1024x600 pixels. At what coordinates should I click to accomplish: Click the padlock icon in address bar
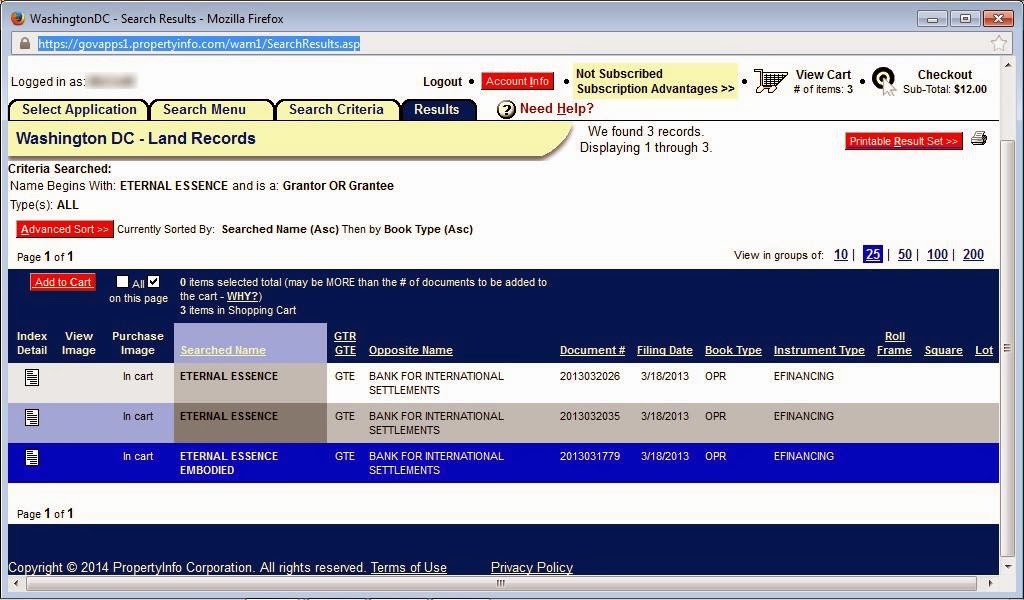point(25,44)
